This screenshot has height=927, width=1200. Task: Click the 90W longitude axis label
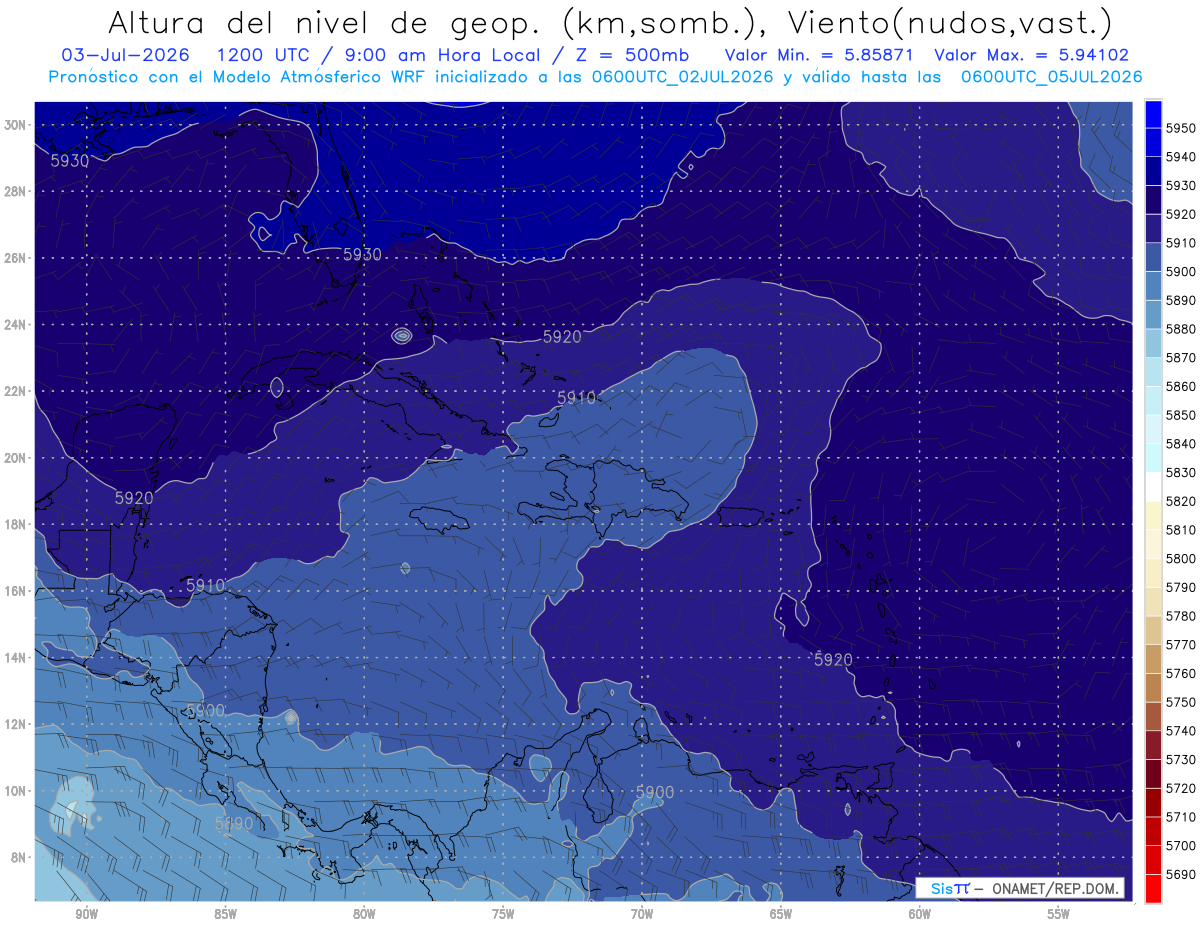(86, 913)
